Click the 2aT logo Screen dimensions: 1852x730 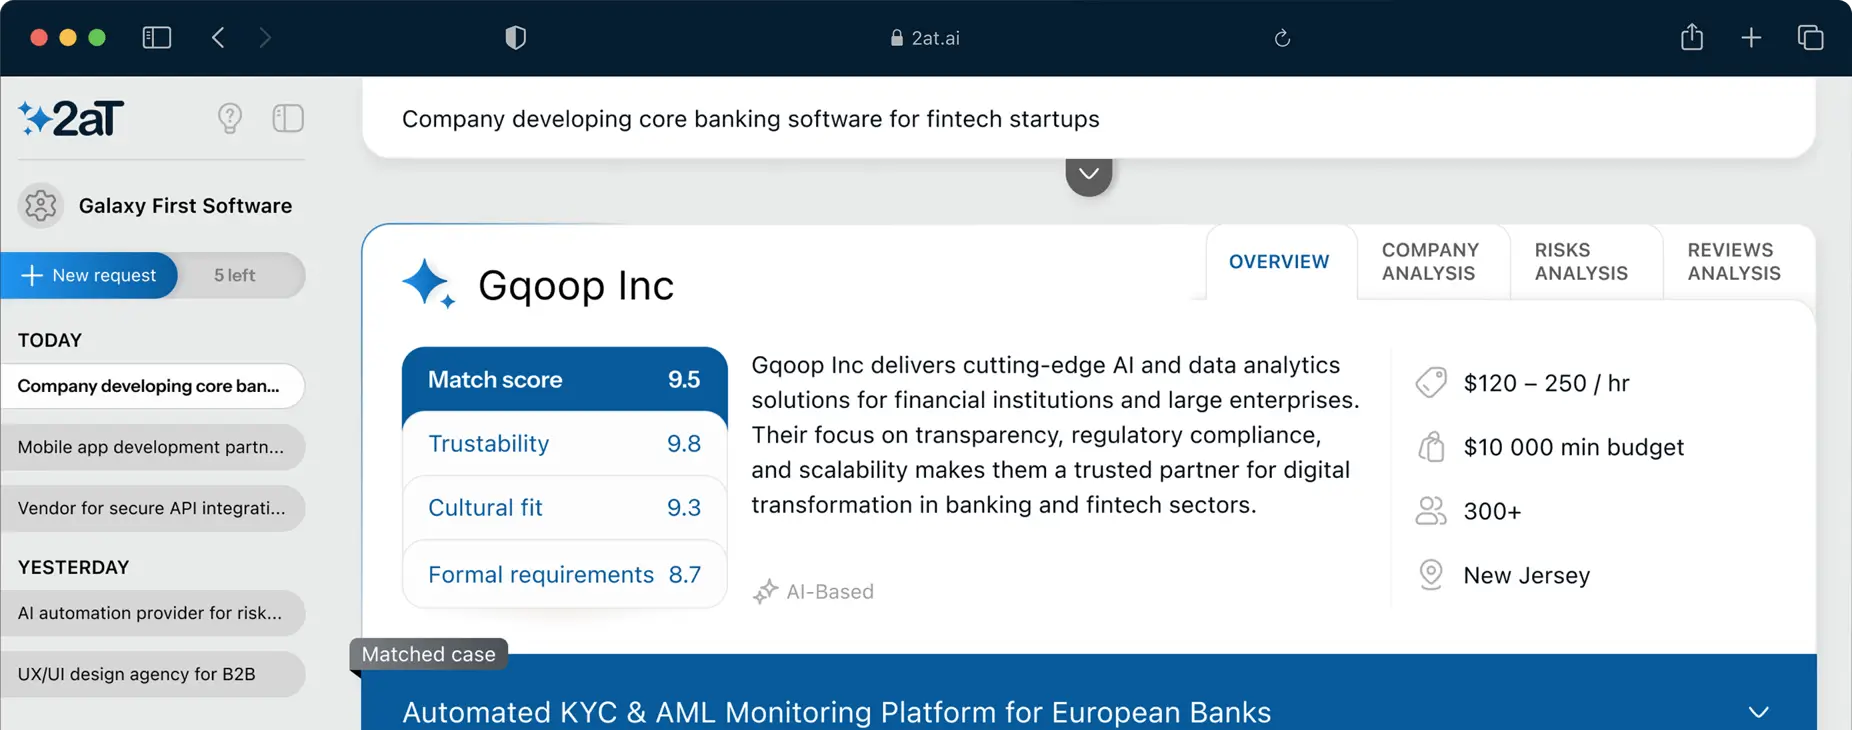71,119
